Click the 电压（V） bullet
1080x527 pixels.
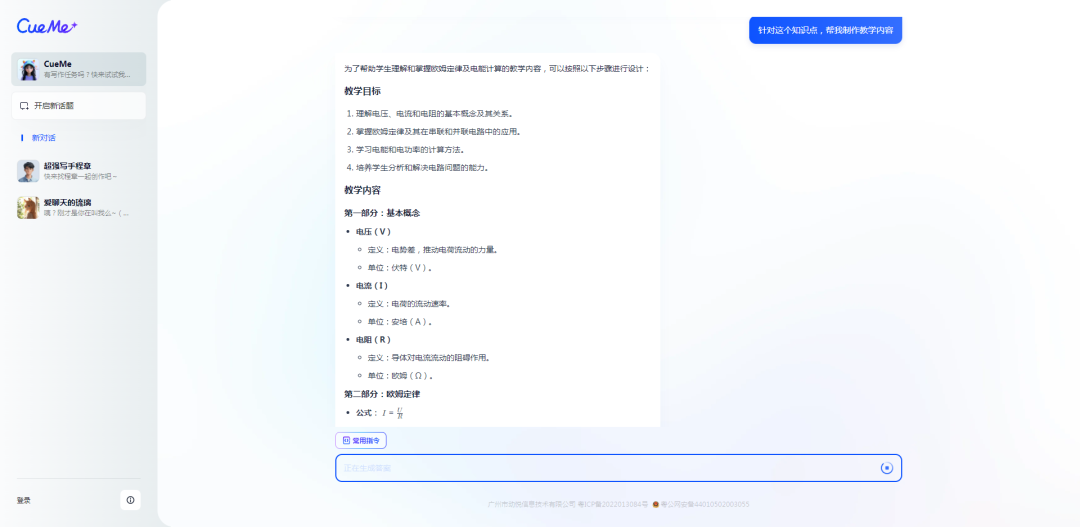[x=373, y=231]
